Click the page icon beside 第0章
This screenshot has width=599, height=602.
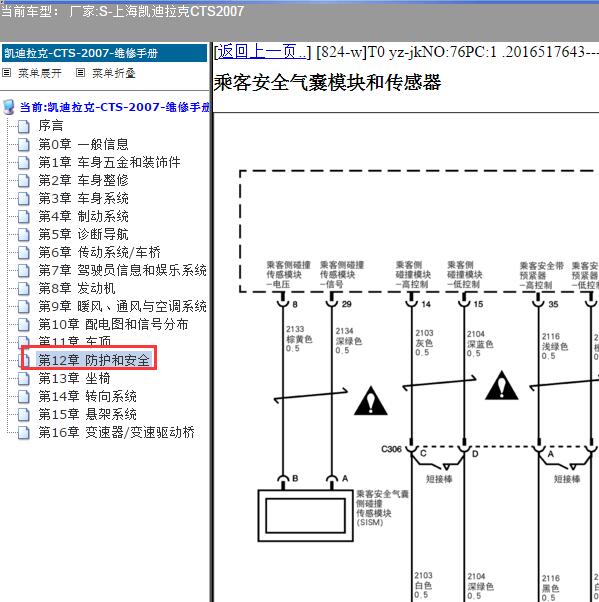[x=23, y=145]
